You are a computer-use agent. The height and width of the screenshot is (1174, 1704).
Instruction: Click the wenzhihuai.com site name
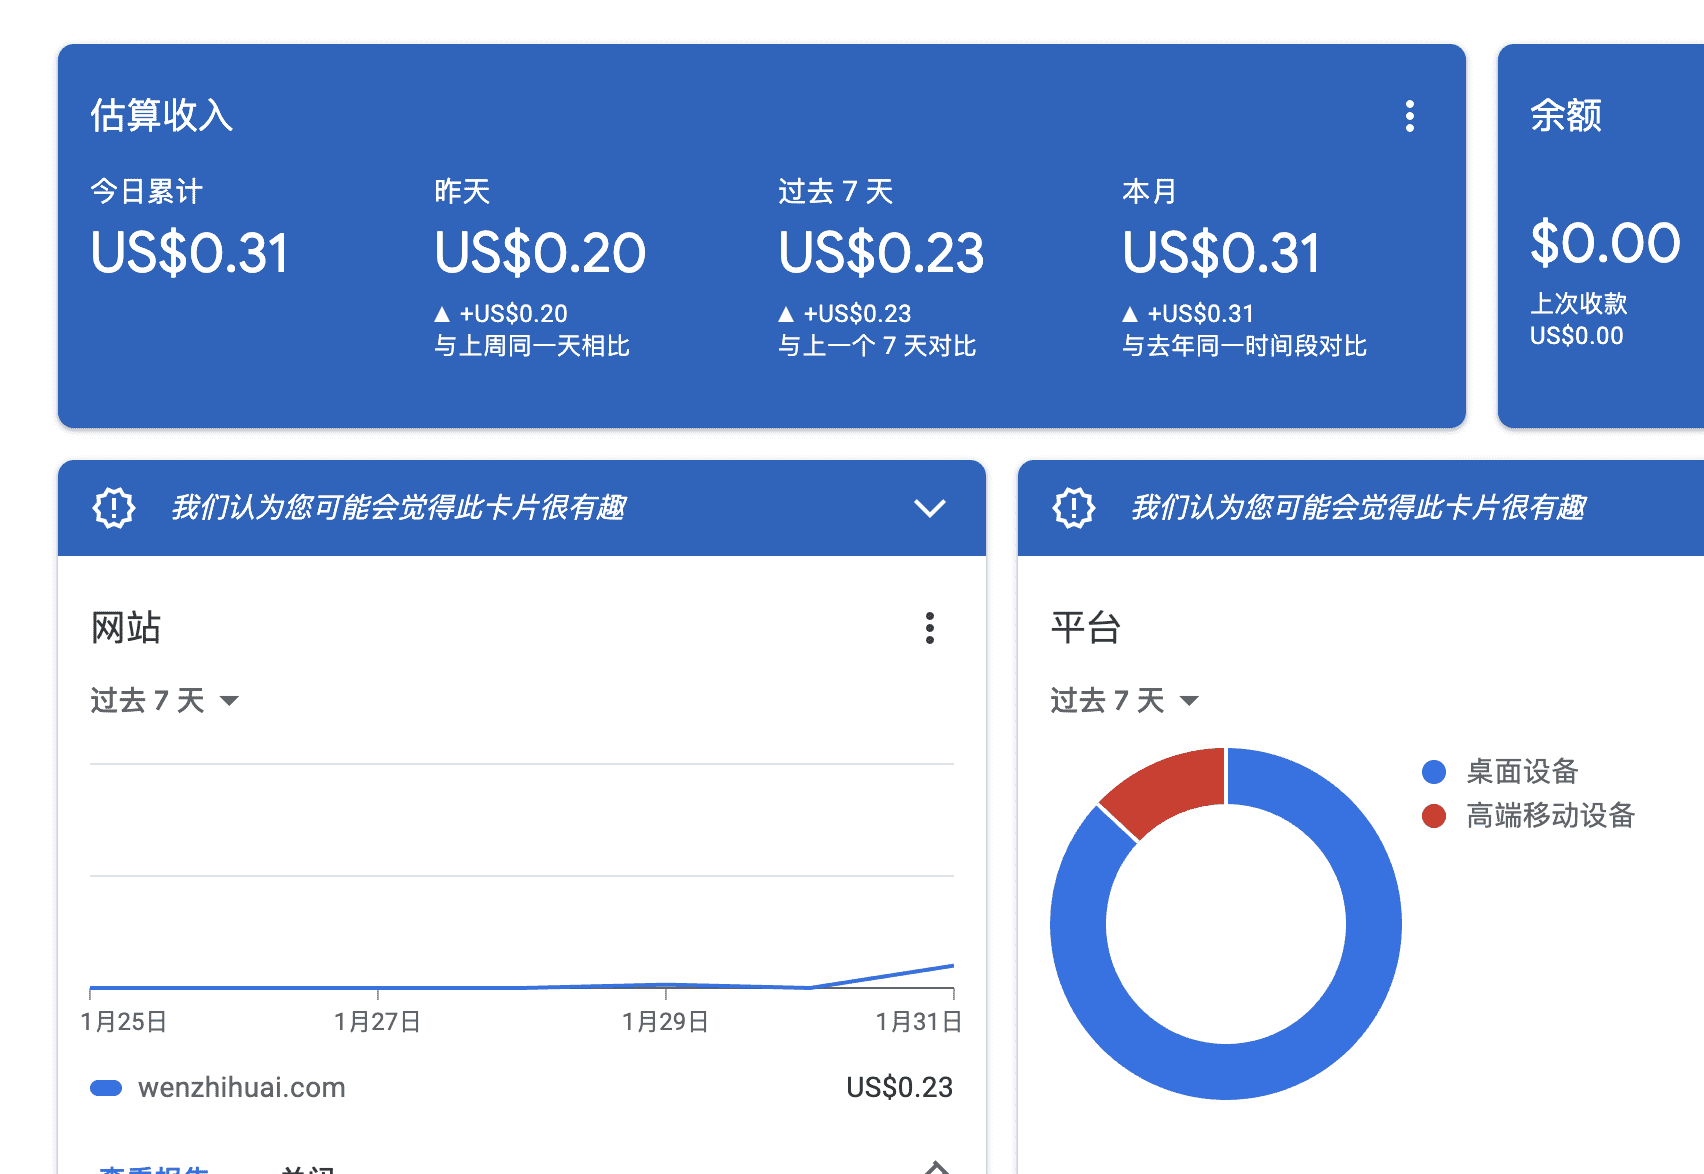tap(241, 1088)
